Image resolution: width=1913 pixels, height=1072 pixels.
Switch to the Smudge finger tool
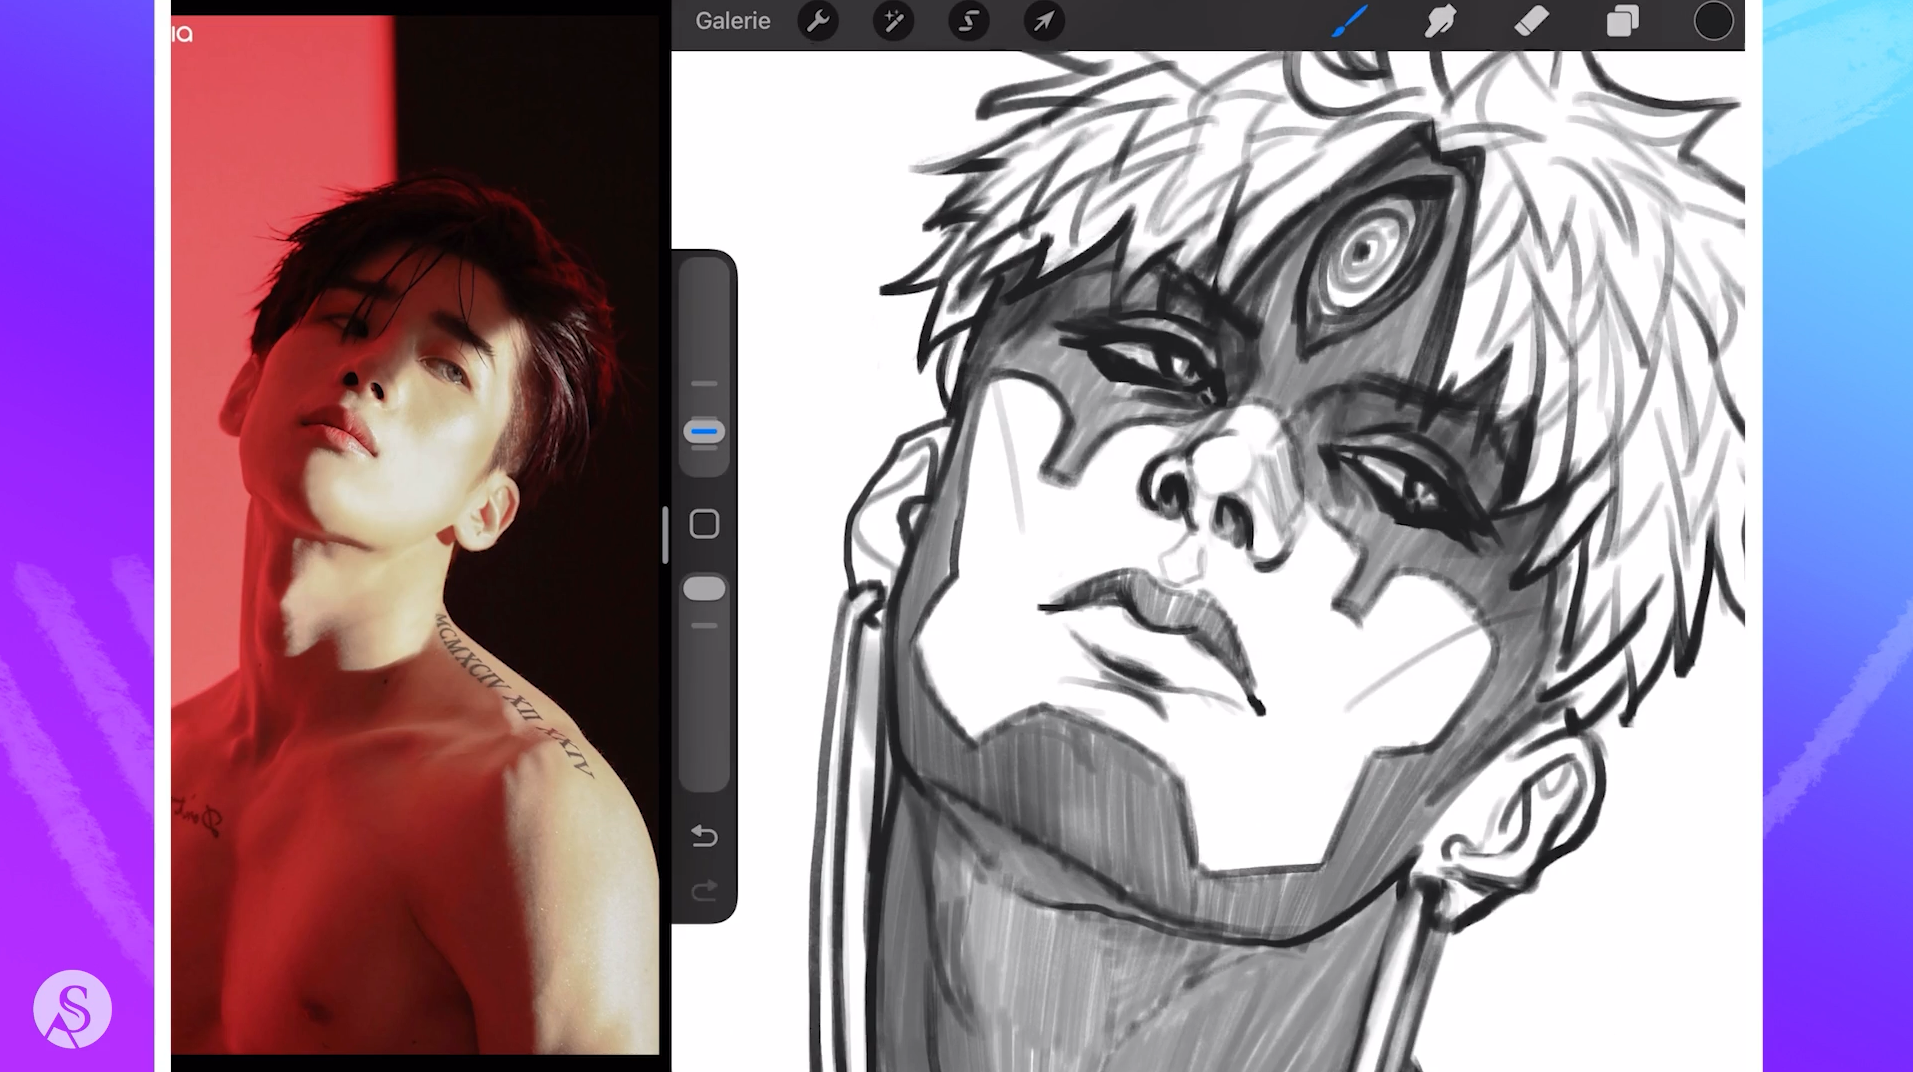point(1440,21)
